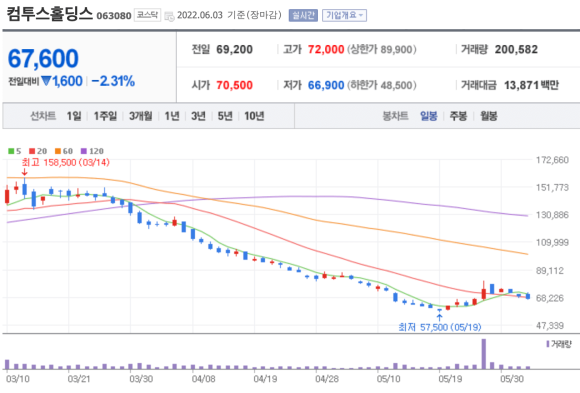Click the down-triangle change icon by 1,600

(x=46, y=81)
